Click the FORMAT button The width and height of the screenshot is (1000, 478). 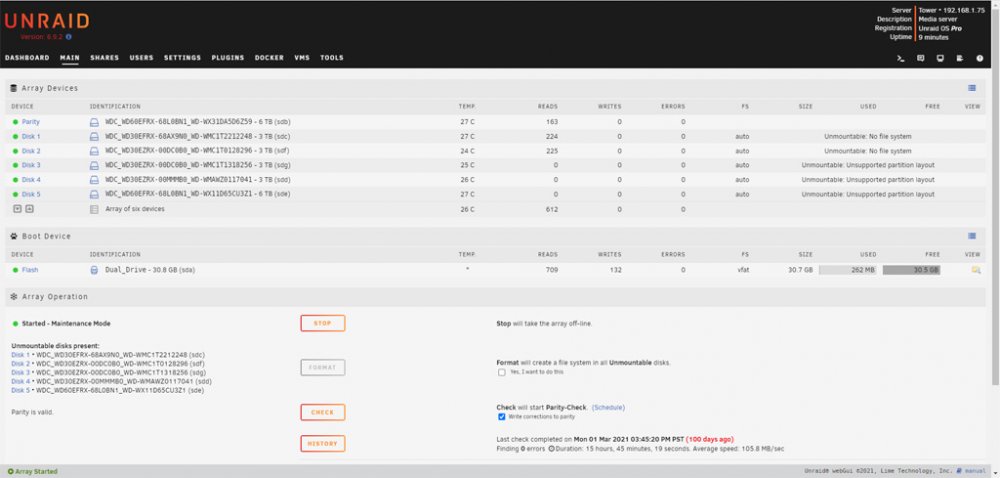323,368
